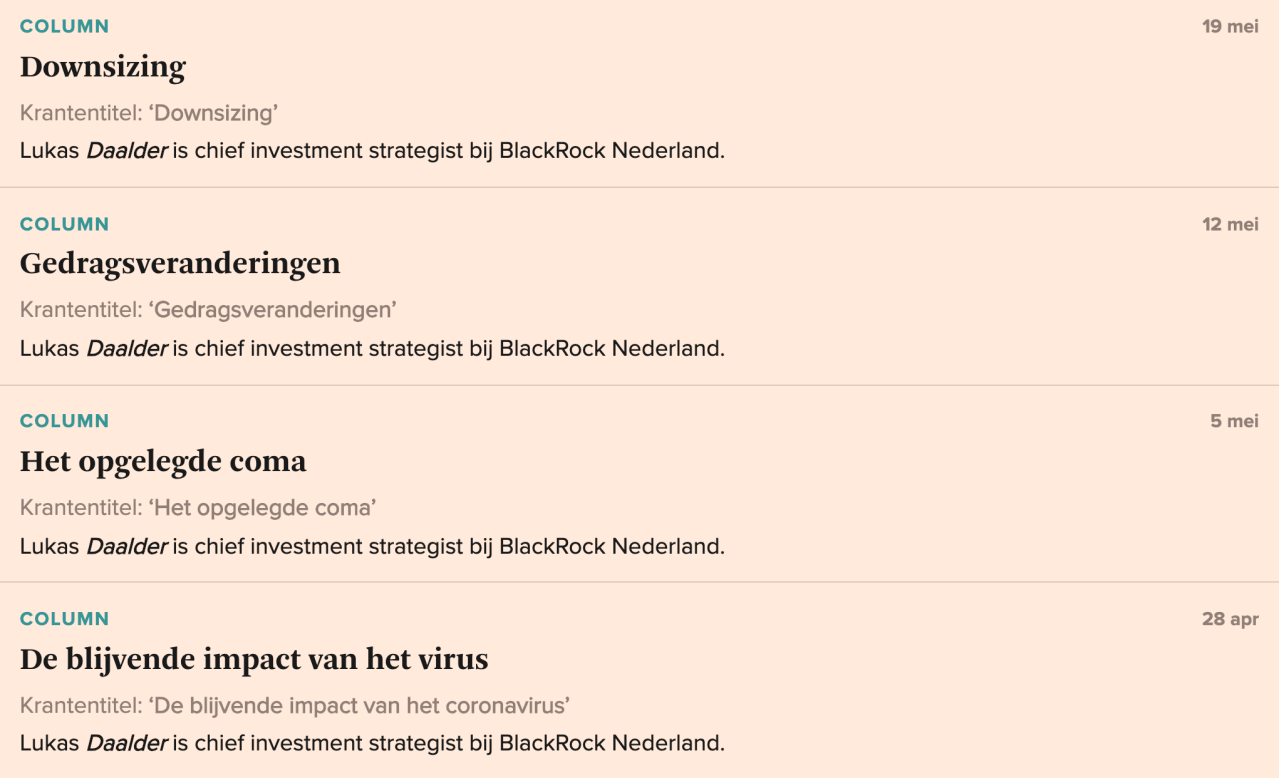Open 'De blijvende impact van het virus'
Screen dimensions: 1279x778
254,659
